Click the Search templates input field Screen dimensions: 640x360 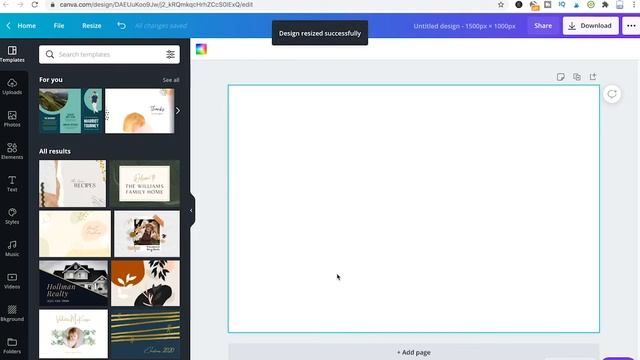109,54
